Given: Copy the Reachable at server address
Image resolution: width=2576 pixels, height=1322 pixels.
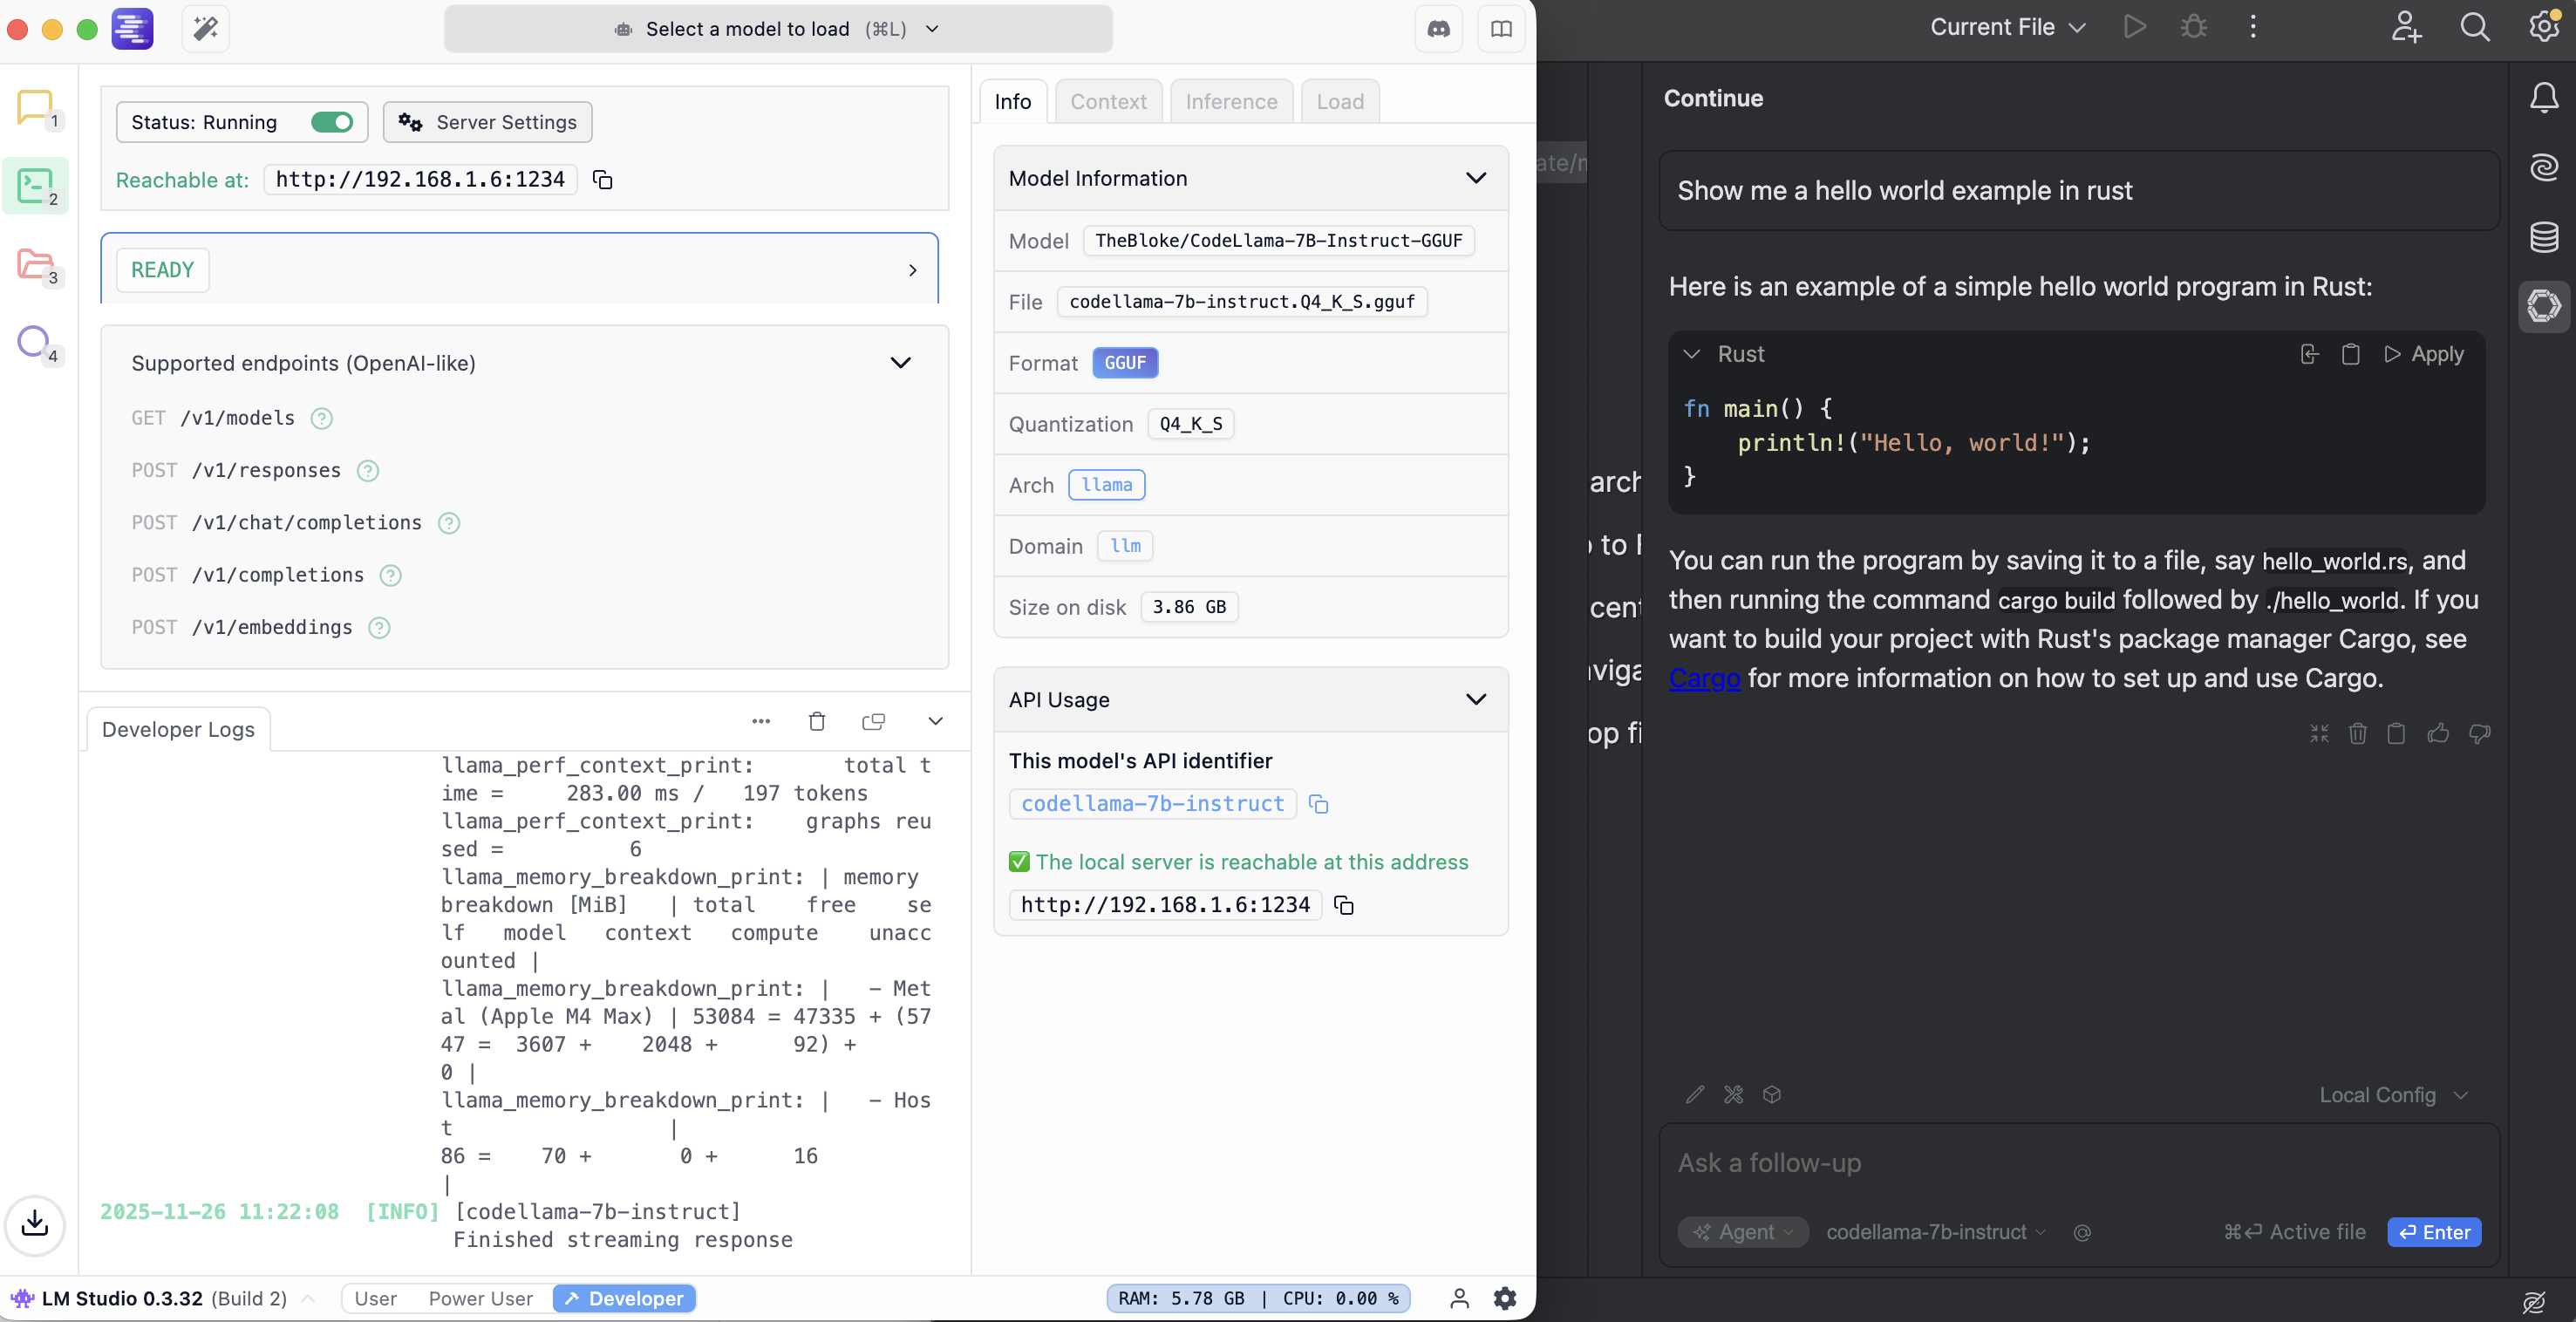Looking at the screenshot, I should point(602,180).
